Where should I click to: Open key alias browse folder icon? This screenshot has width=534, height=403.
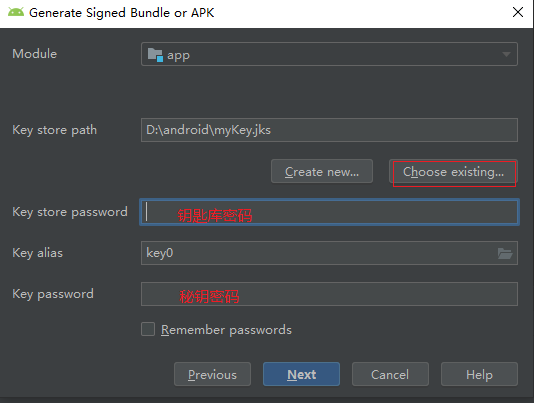point(505,253)
